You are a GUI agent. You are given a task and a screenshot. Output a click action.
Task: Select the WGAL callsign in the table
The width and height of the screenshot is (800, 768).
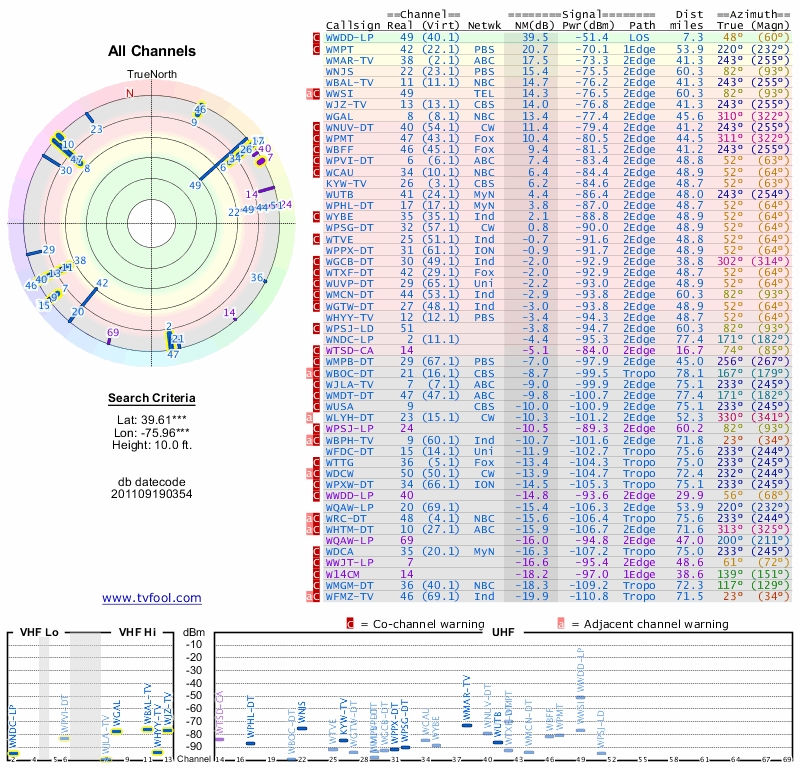(340, 116)
